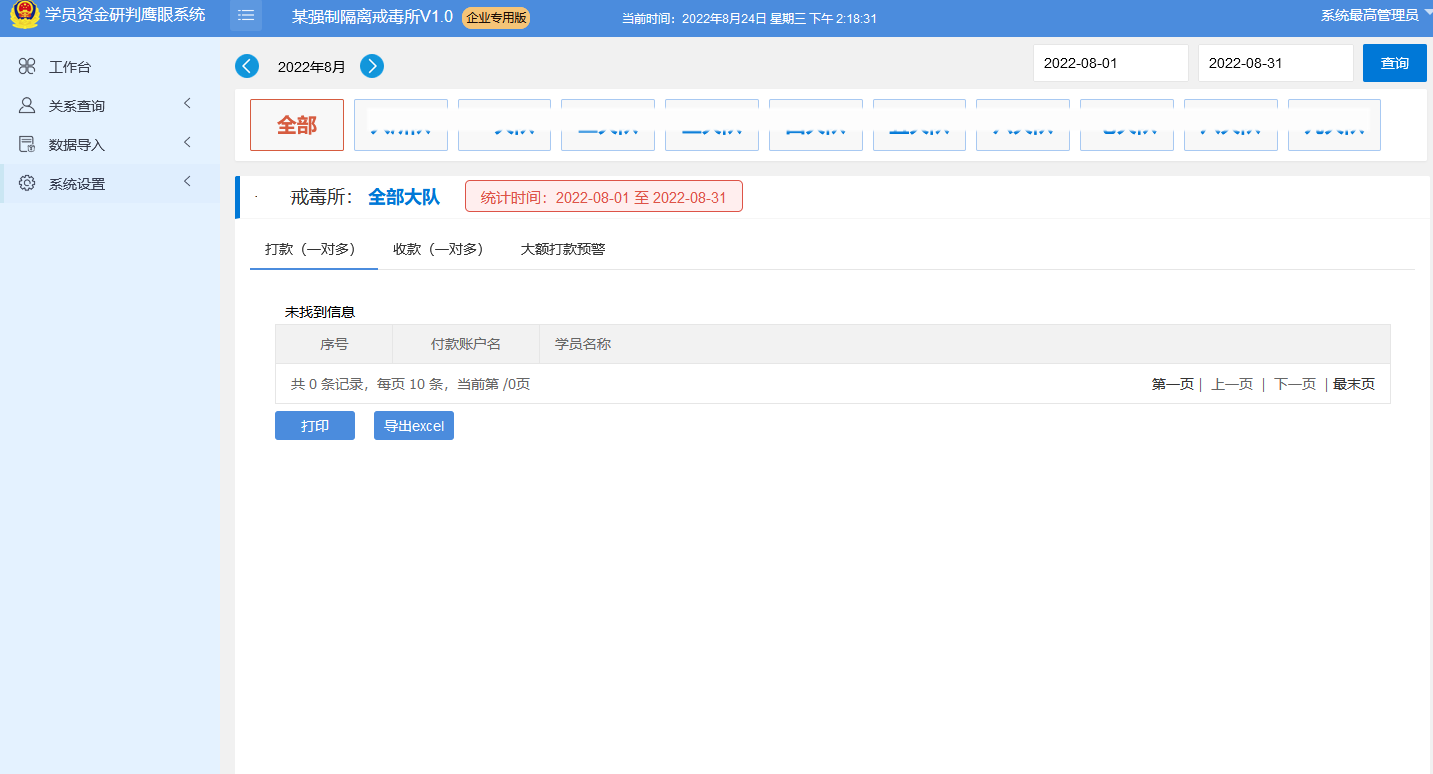
Task: Switch to the 大额打款预警 tab
Action: [563, 249]
